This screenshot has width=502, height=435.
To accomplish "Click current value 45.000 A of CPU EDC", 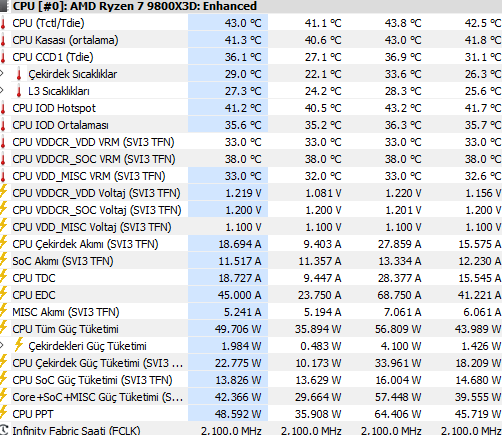I will point(239,295).
